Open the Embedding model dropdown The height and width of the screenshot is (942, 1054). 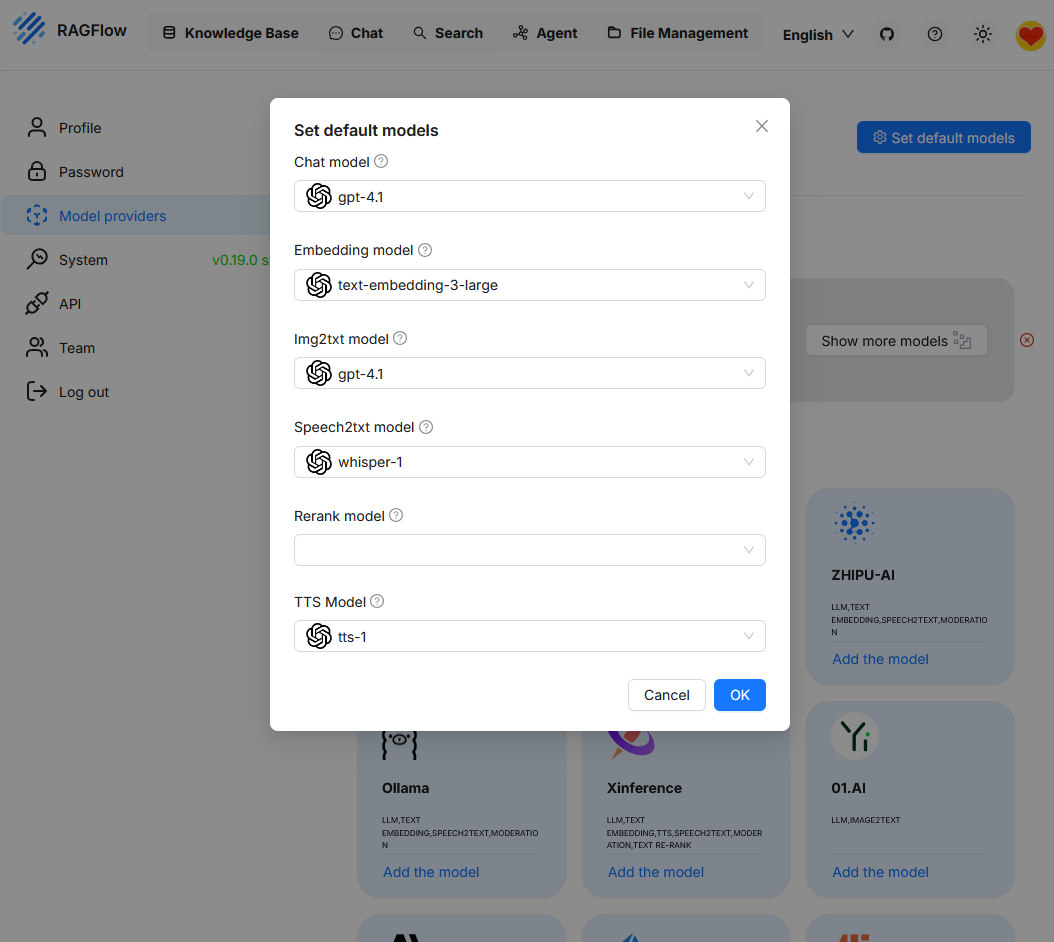(x=529, y=285)
